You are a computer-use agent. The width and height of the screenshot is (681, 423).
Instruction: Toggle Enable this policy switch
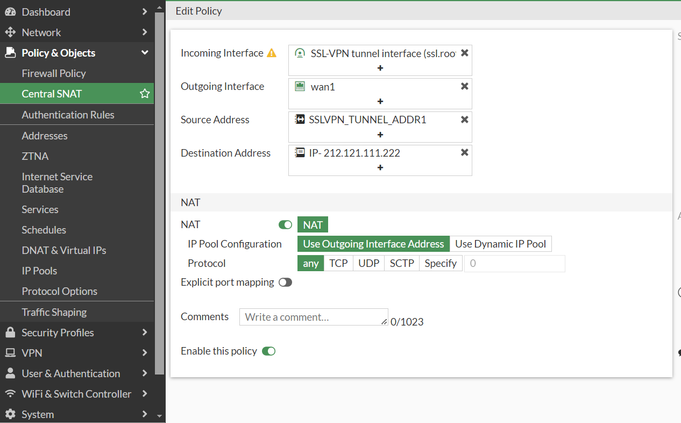[x=268, y=351]
